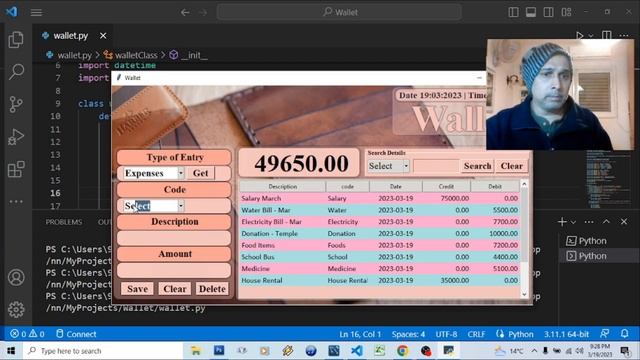640x360 pixels.
Task: Select interpreter 3.11.1 64-bit
Action: (x=566, y=334)
